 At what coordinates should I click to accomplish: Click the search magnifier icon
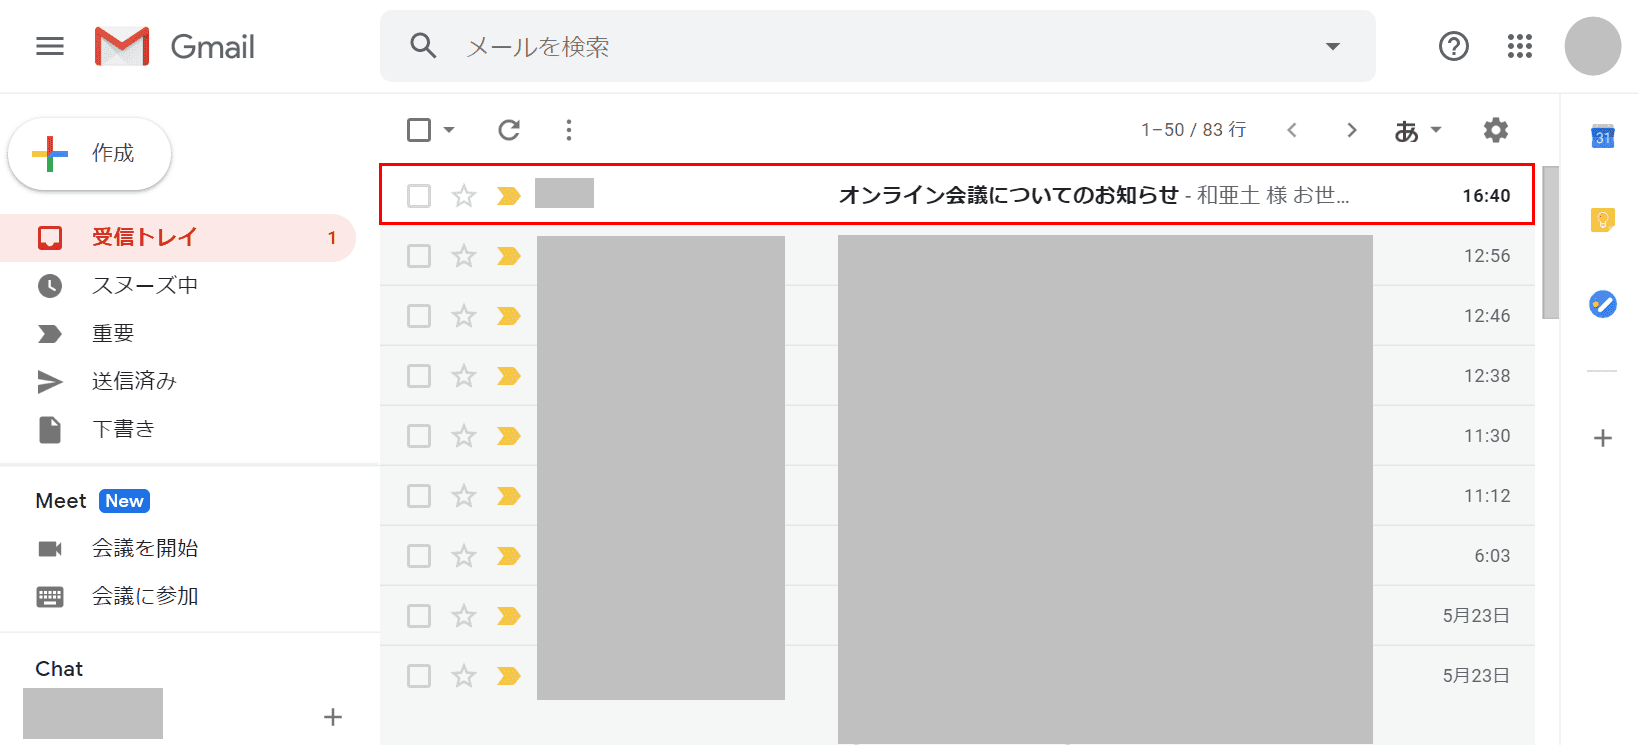pos(423,46)
